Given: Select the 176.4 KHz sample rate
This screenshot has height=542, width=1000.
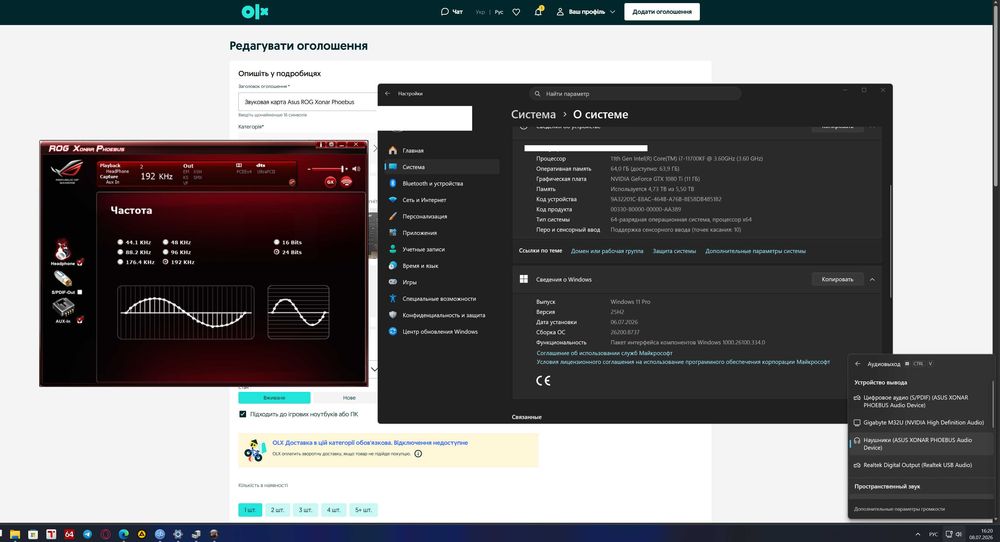Looking at the screenshot, I should (x=136, y=262).
